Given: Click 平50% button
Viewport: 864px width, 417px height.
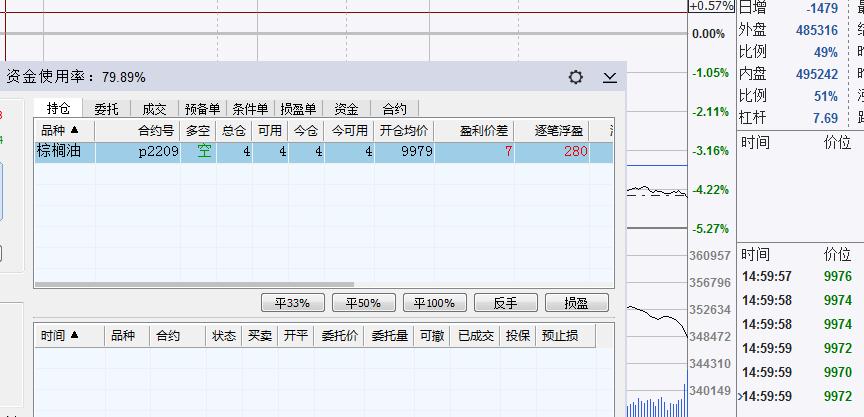Looking at the screenshot, I should [364, 303].
